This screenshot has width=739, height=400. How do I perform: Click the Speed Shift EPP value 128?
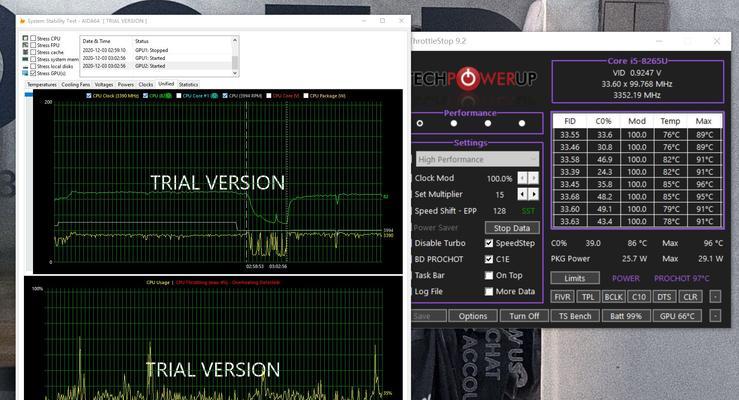tap(500, 211)
